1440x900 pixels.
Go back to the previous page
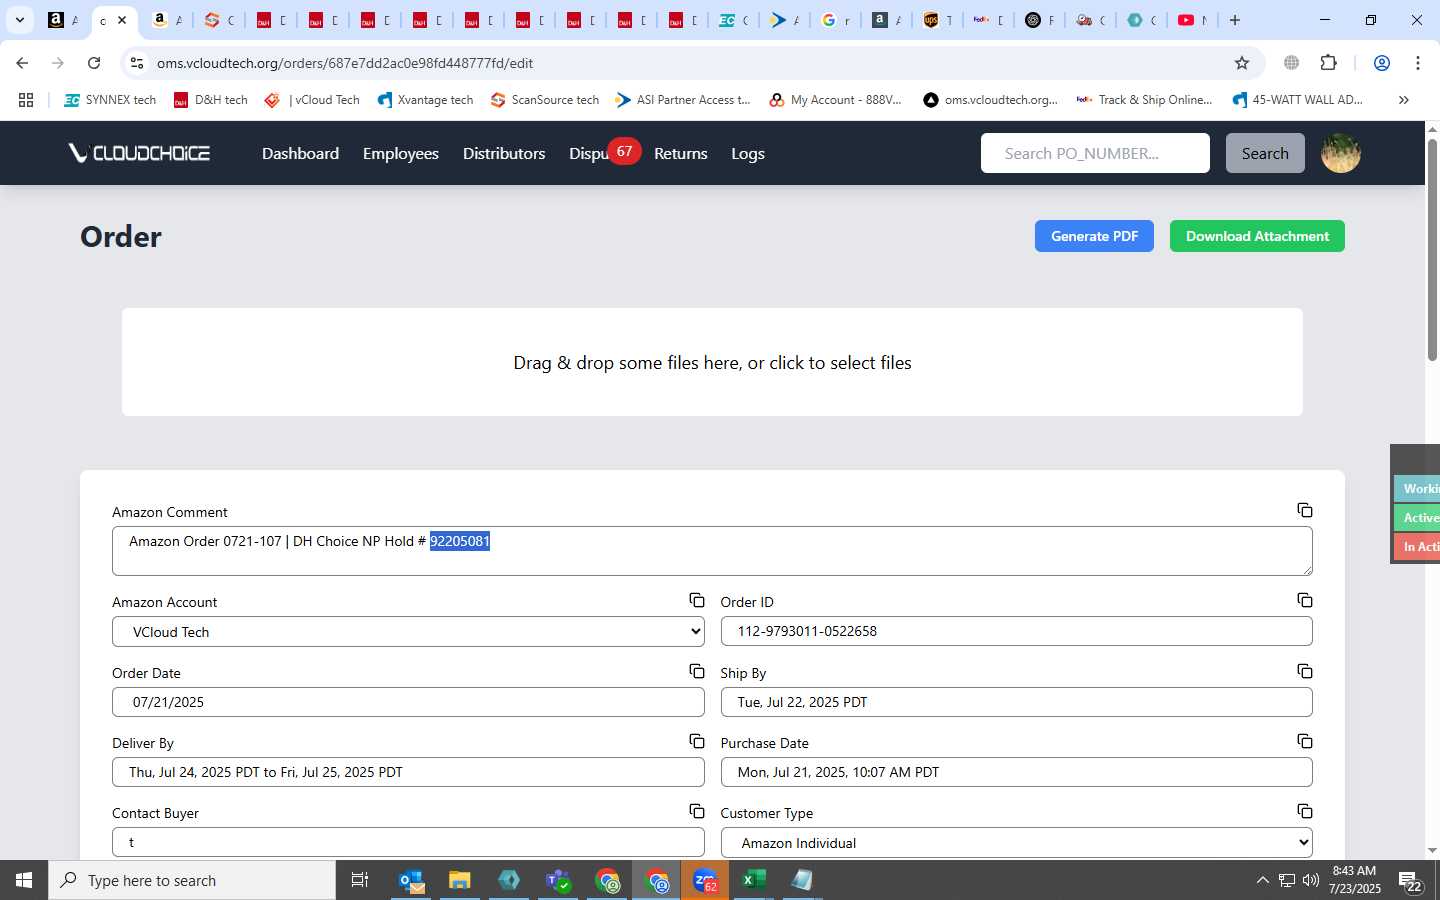22,63
